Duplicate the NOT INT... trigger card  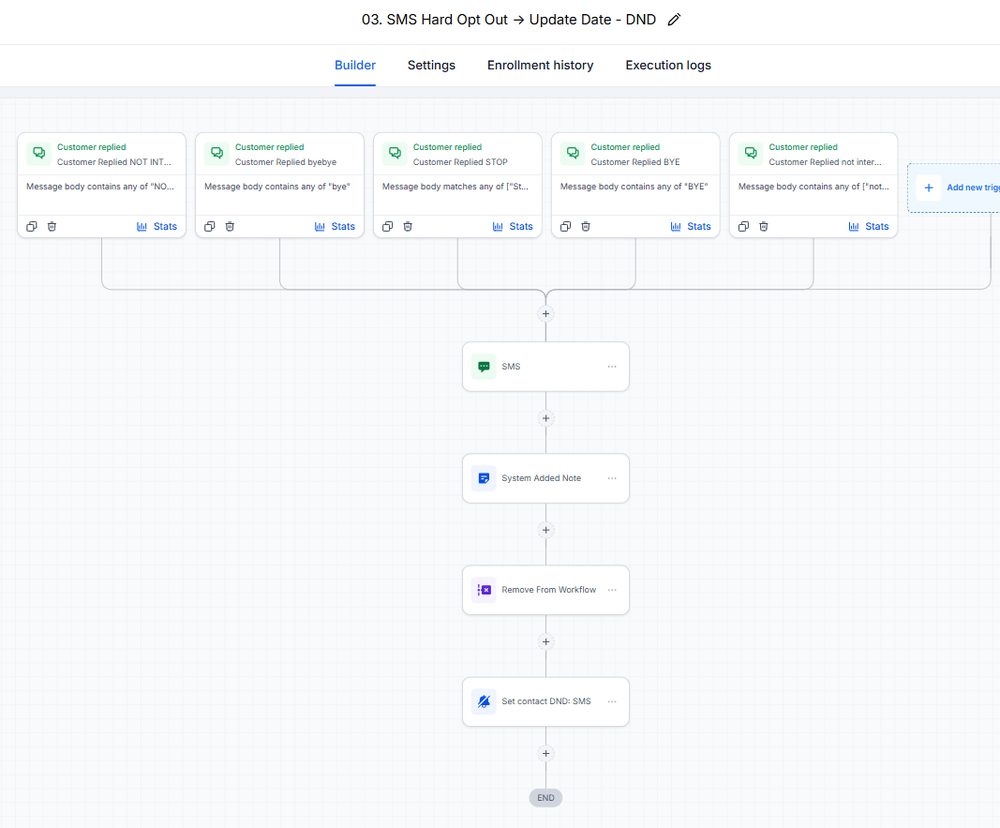(x=32, y=226)
